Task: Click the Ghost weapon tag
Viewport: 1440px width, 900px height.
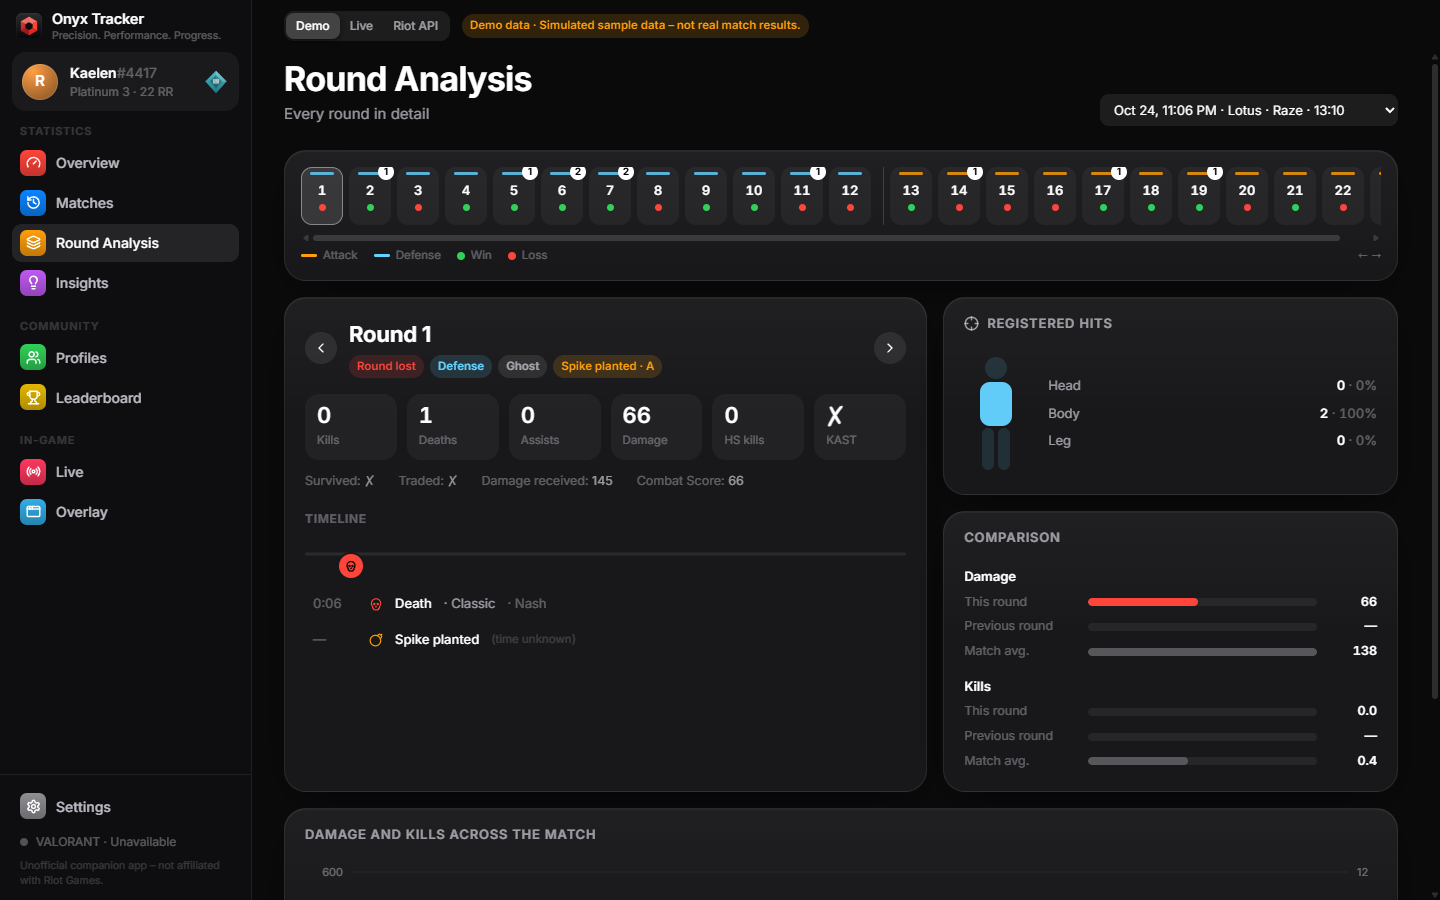Action: (x=522, y=366)
